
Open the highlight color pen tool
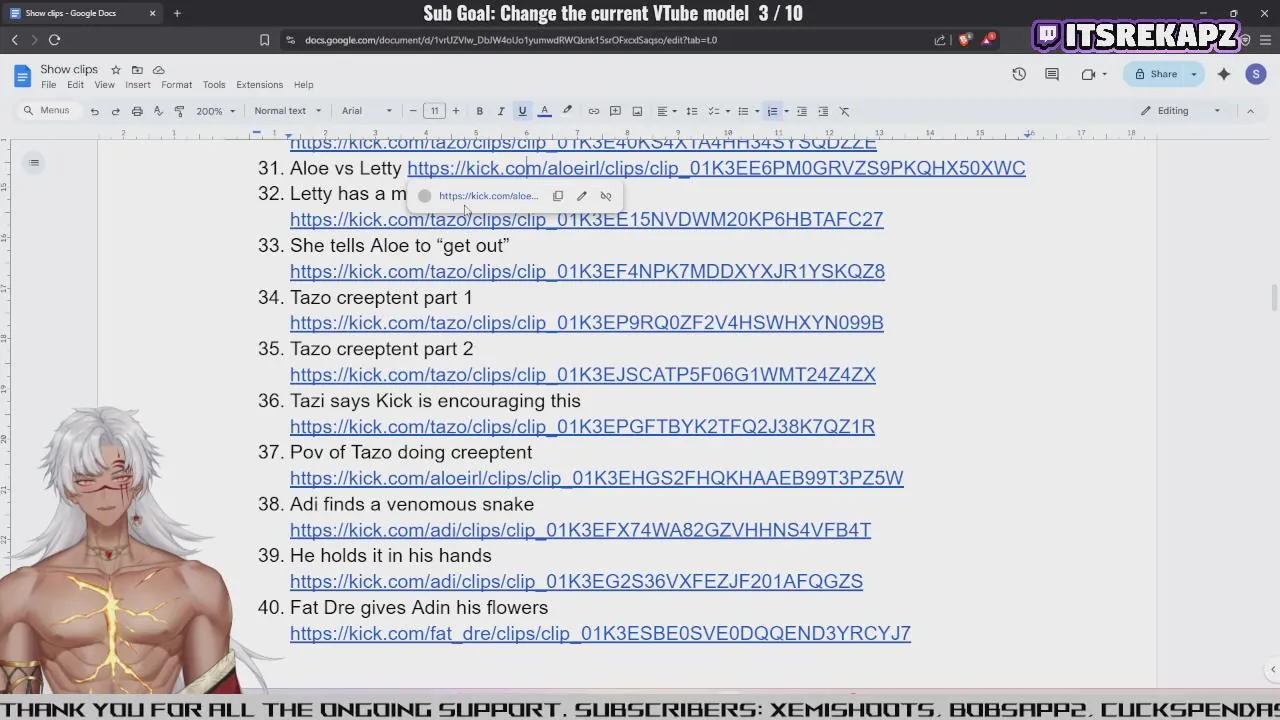click(567, 111)
